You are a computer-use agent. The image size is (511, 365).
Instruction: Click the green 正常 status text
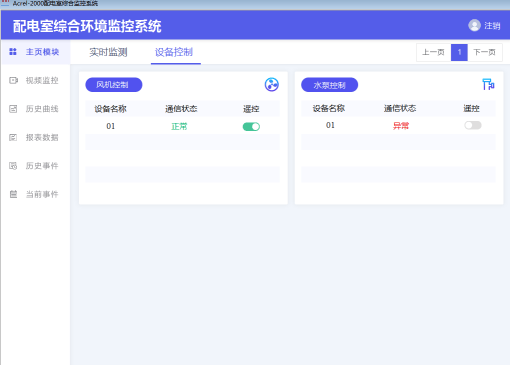[x=179, y=127]
